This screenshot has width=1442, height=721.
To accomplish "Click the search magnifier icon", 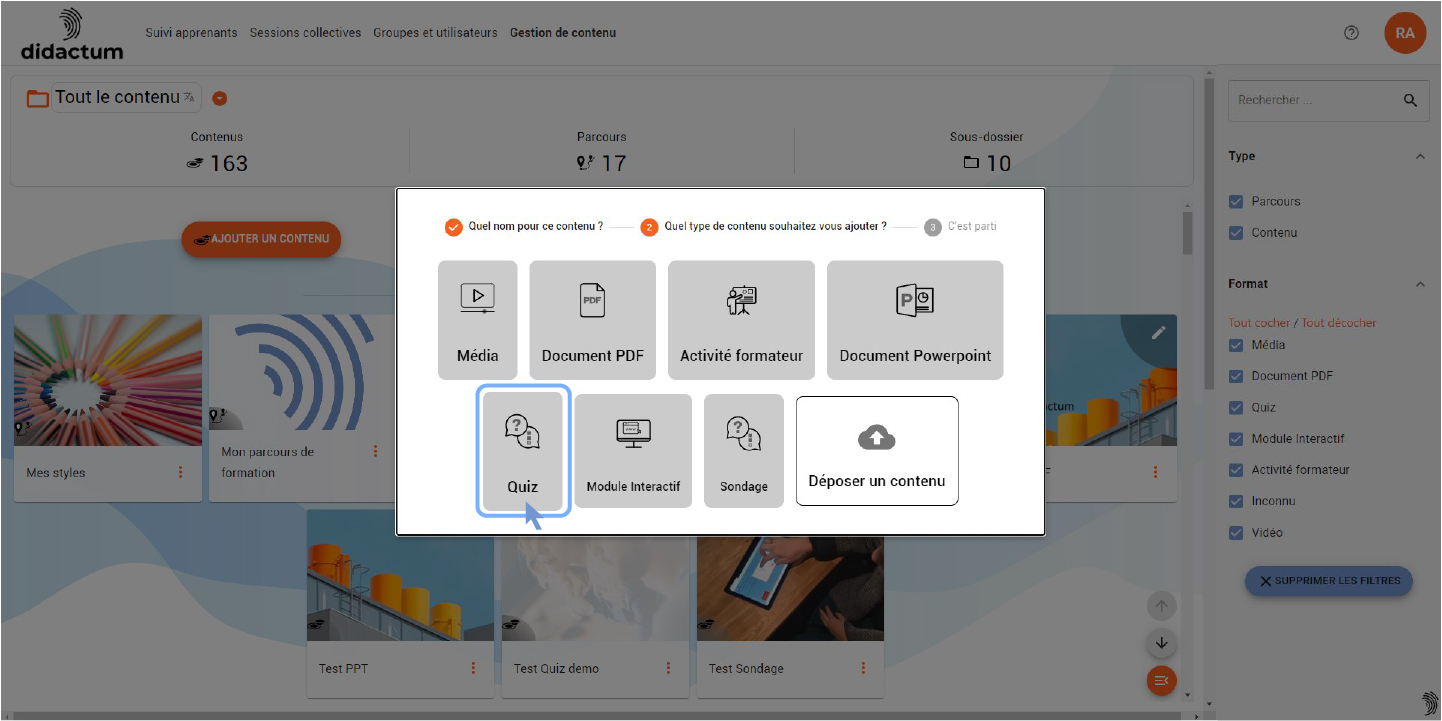I will coord(1410,100).
